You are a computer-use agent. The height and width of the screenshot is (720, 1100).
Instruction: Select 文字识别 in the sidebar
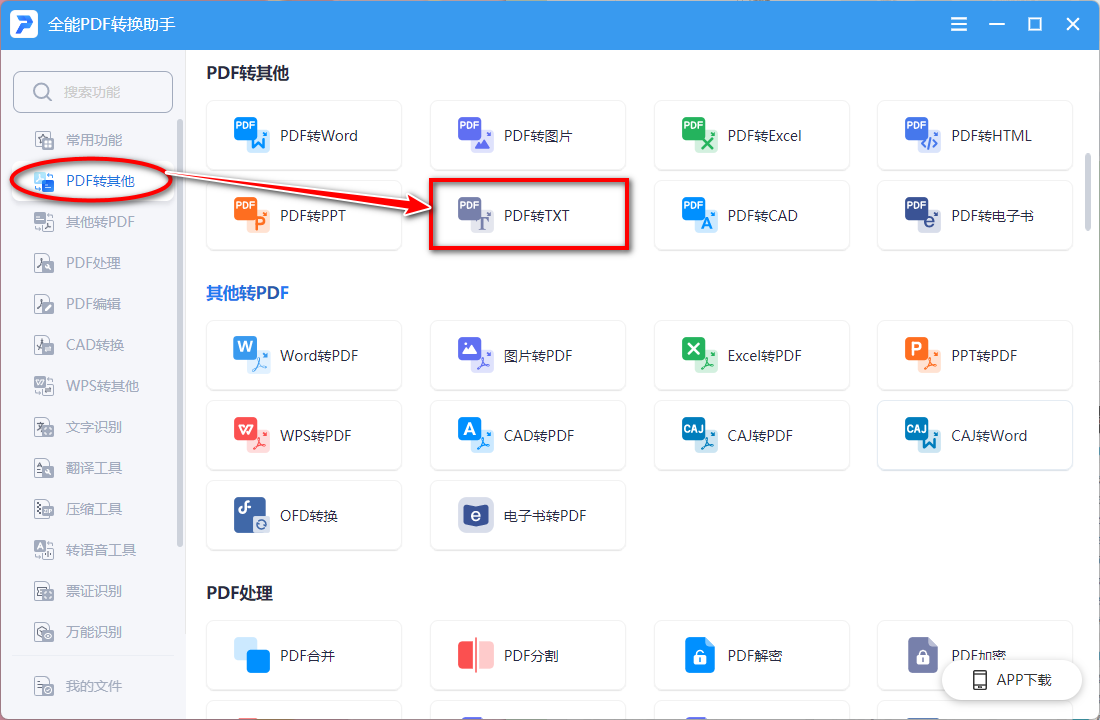click(x=93, y=427)
